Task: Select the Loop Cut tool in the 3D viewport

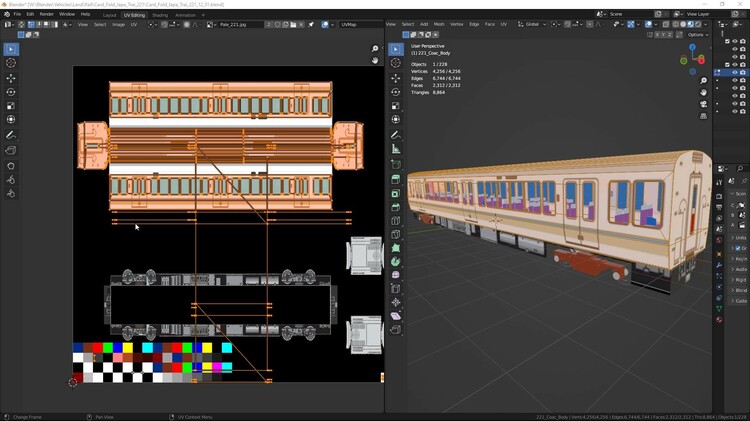Action: 396,221
